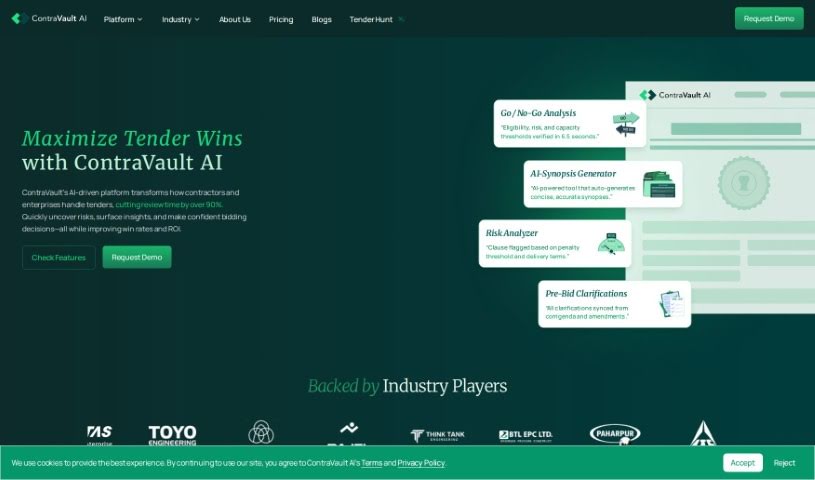
Task: Click the triangular logo at row end
Action: click(703, 434)
